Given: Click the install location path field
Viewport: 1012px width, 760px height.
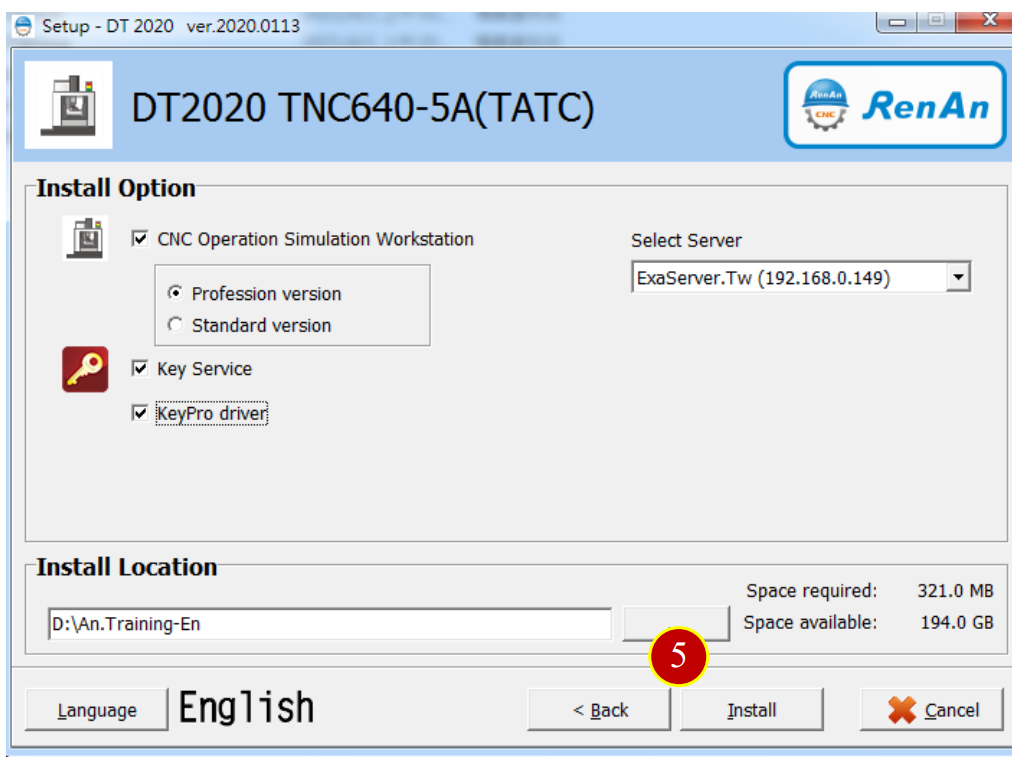Looking at the screenshot, I should click(330, 624).
